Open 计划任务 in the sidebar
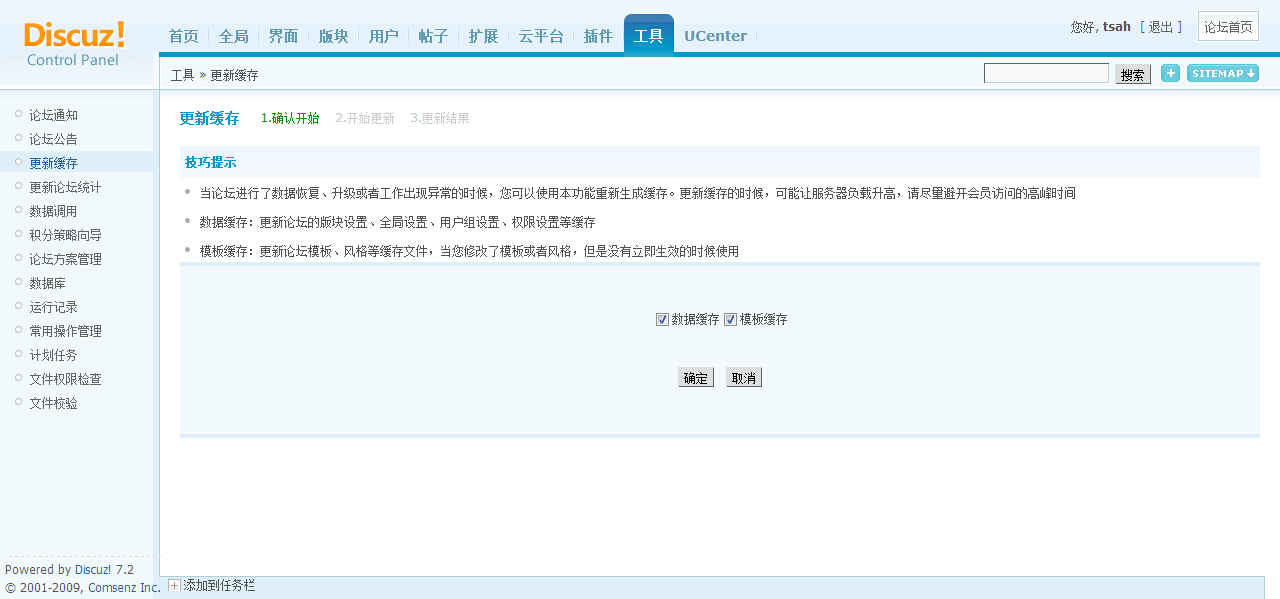The height and width of the screenshot is (599, 1280). coord(53,355)
